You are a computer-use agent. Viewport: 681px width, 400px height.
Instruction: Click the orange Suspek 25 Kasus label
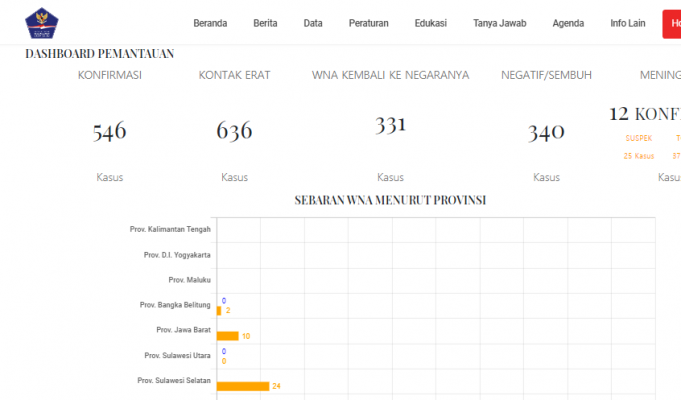[638, 147]
